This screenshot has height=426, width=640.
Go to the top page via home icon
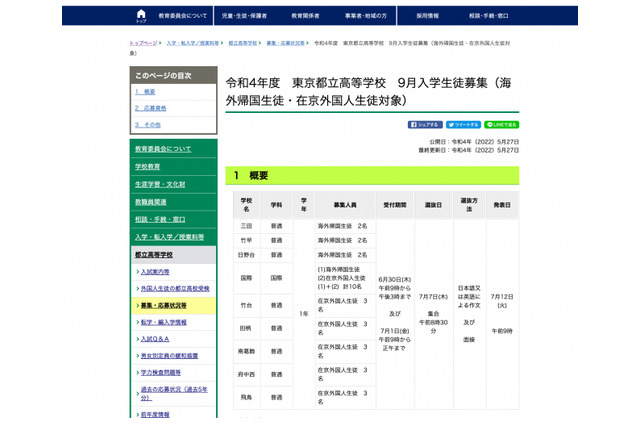[x=141, y=16]
